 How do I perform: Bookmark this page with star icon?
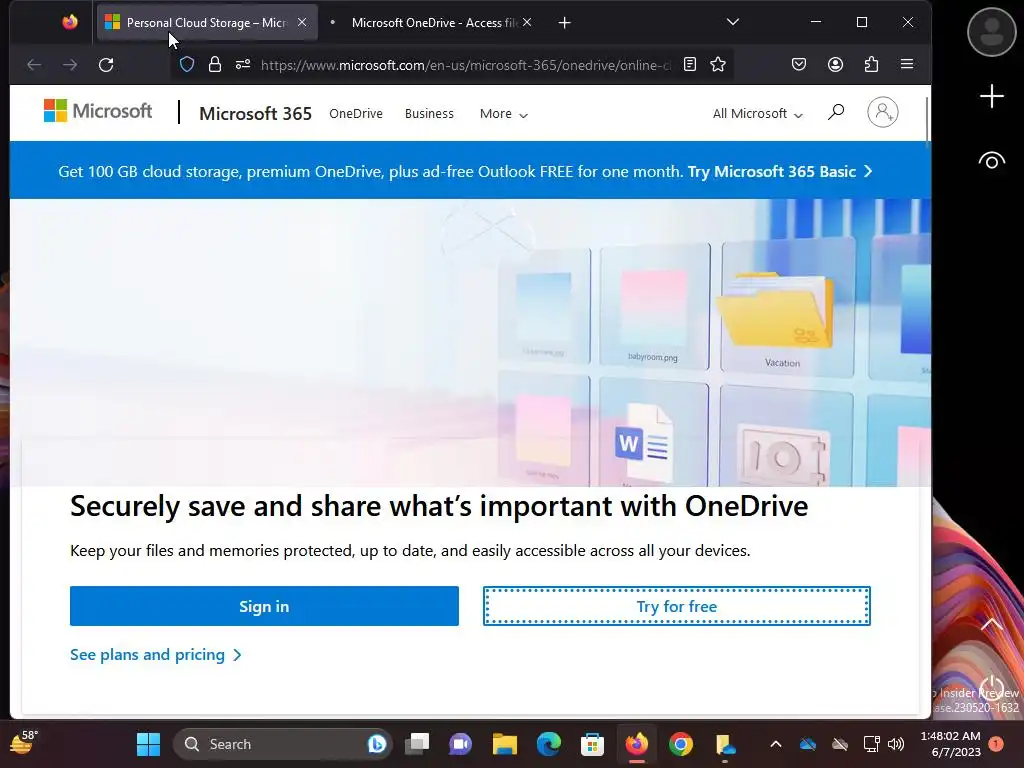718,64
